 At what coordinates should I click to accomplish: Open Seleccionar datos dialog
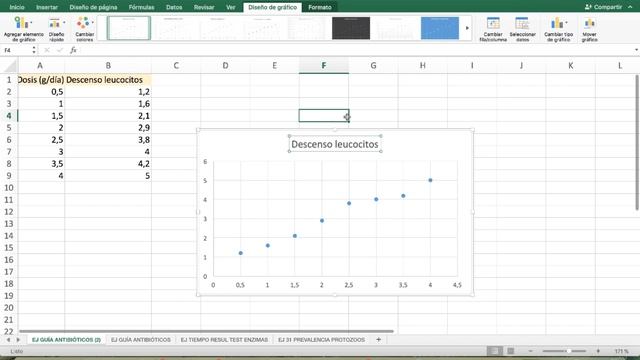coord(522,29)
